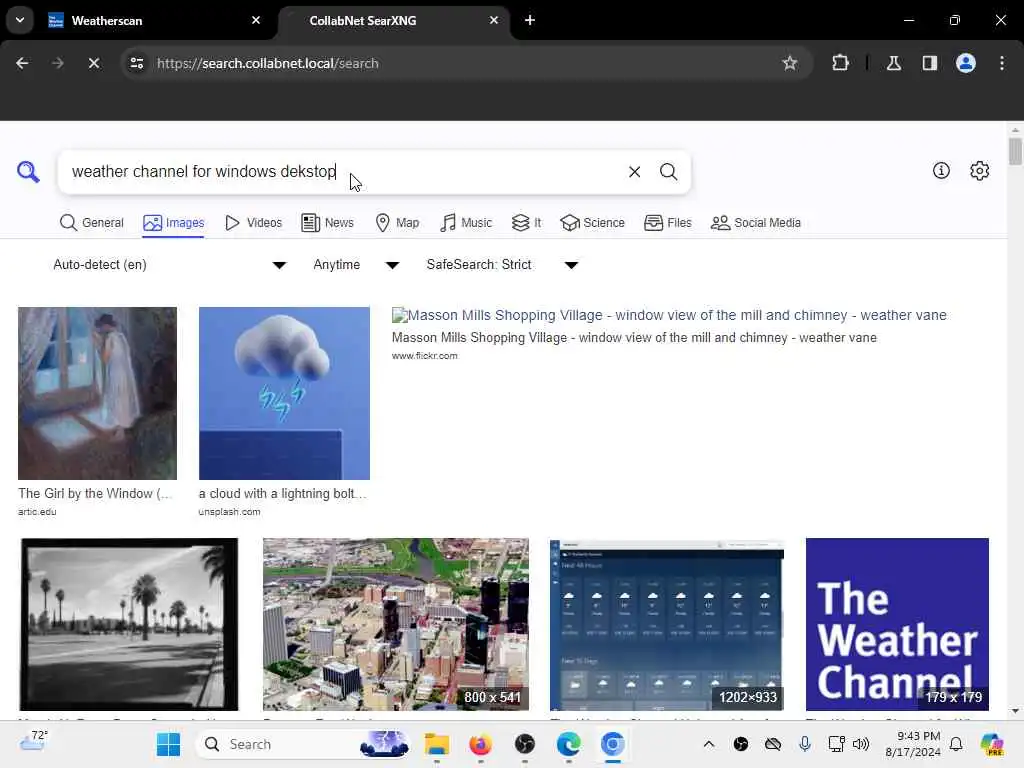
Task: Open the aerial city image 800 x 541
Action: [x=396, y=624]
